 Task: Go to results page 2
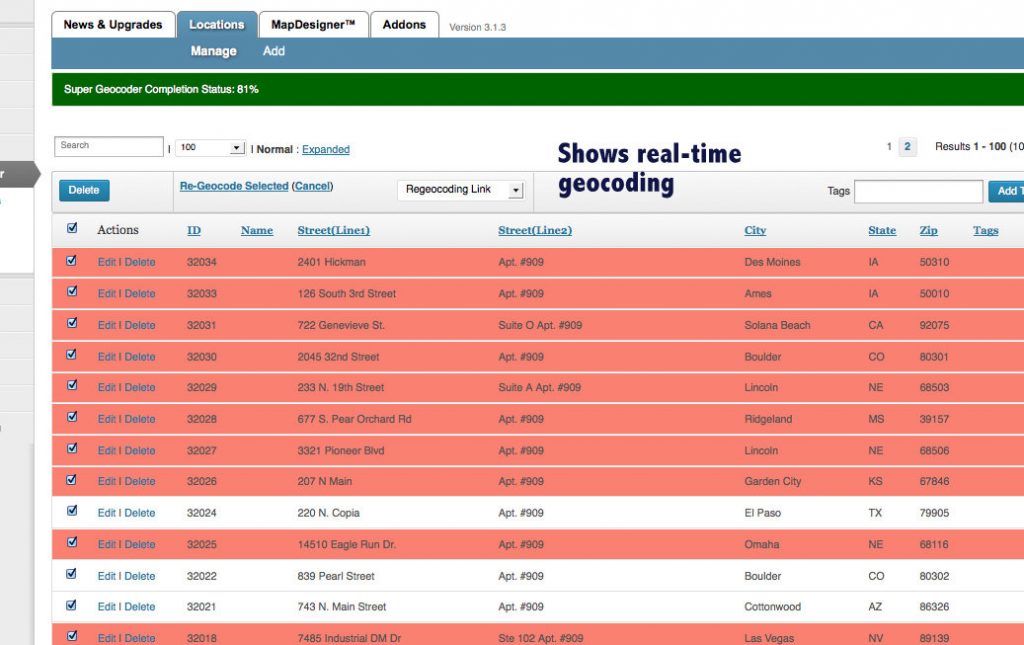click(x=908, y=147)
